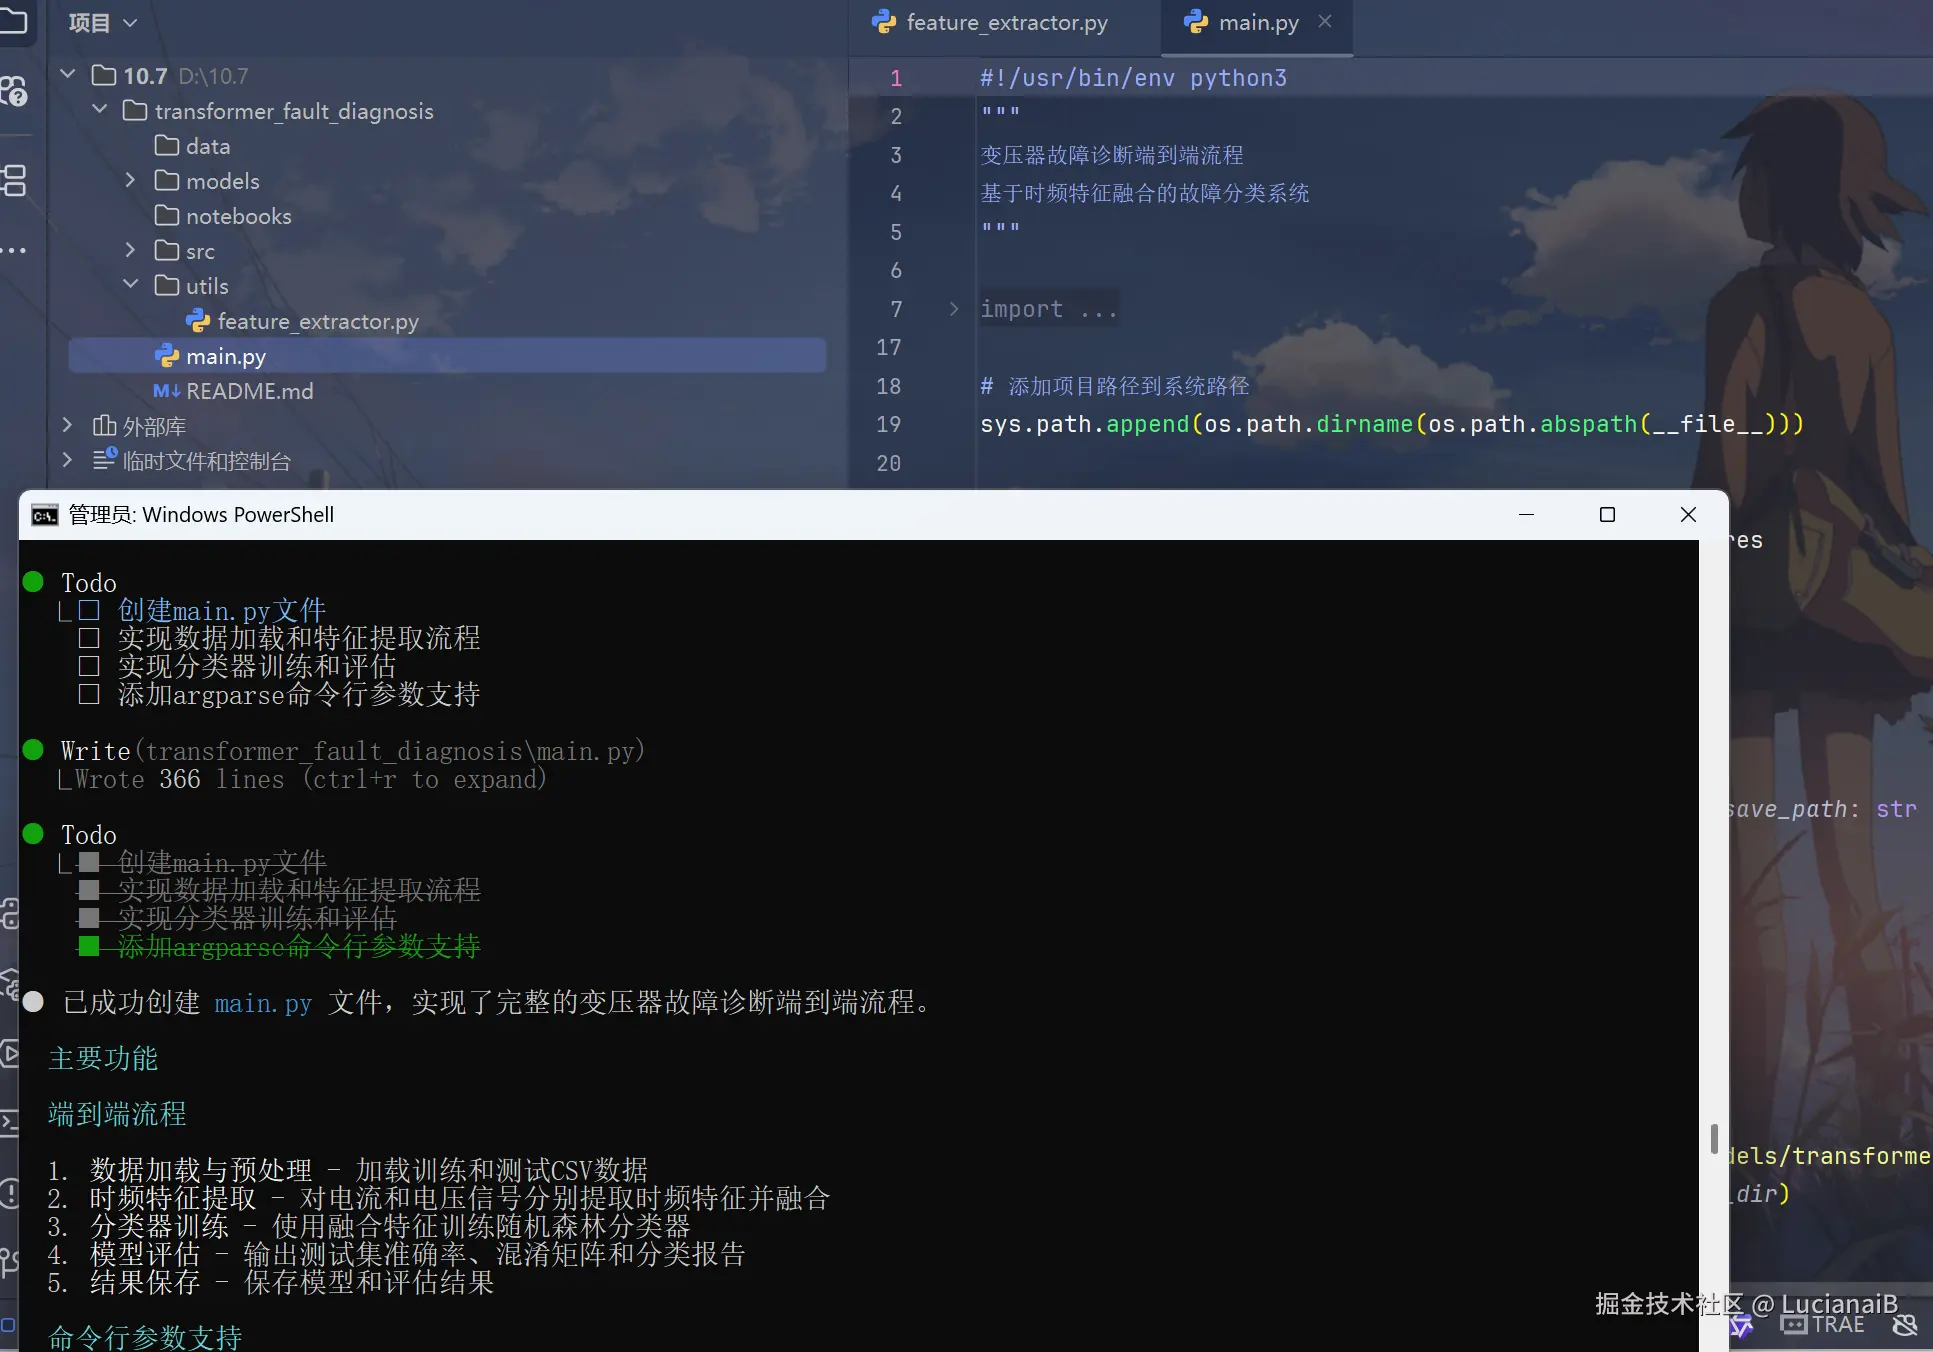
Task: Click the PowerShell window vertical scrollbar thumb
Action: pyautogui.click(x=1714, y=1138)
